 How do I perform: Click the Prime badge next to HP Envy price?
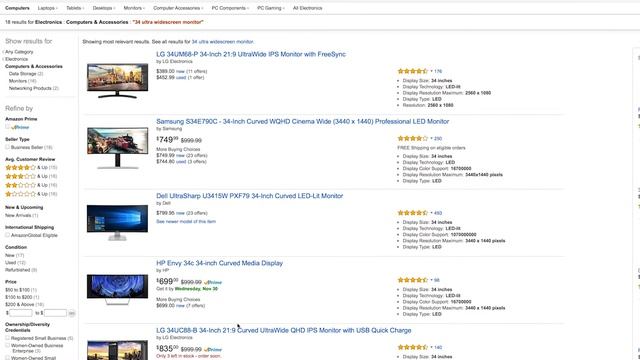click(x=213, y=282)
